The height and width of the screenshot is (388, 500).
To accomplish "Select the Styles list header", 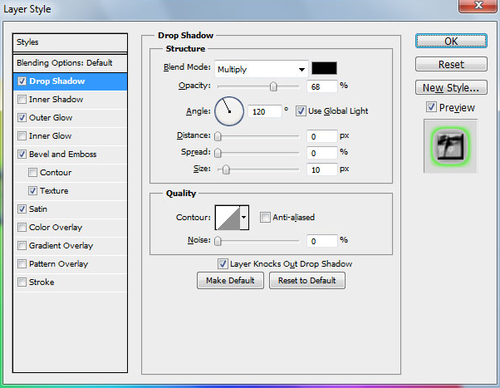I will [x=70, y=42].
